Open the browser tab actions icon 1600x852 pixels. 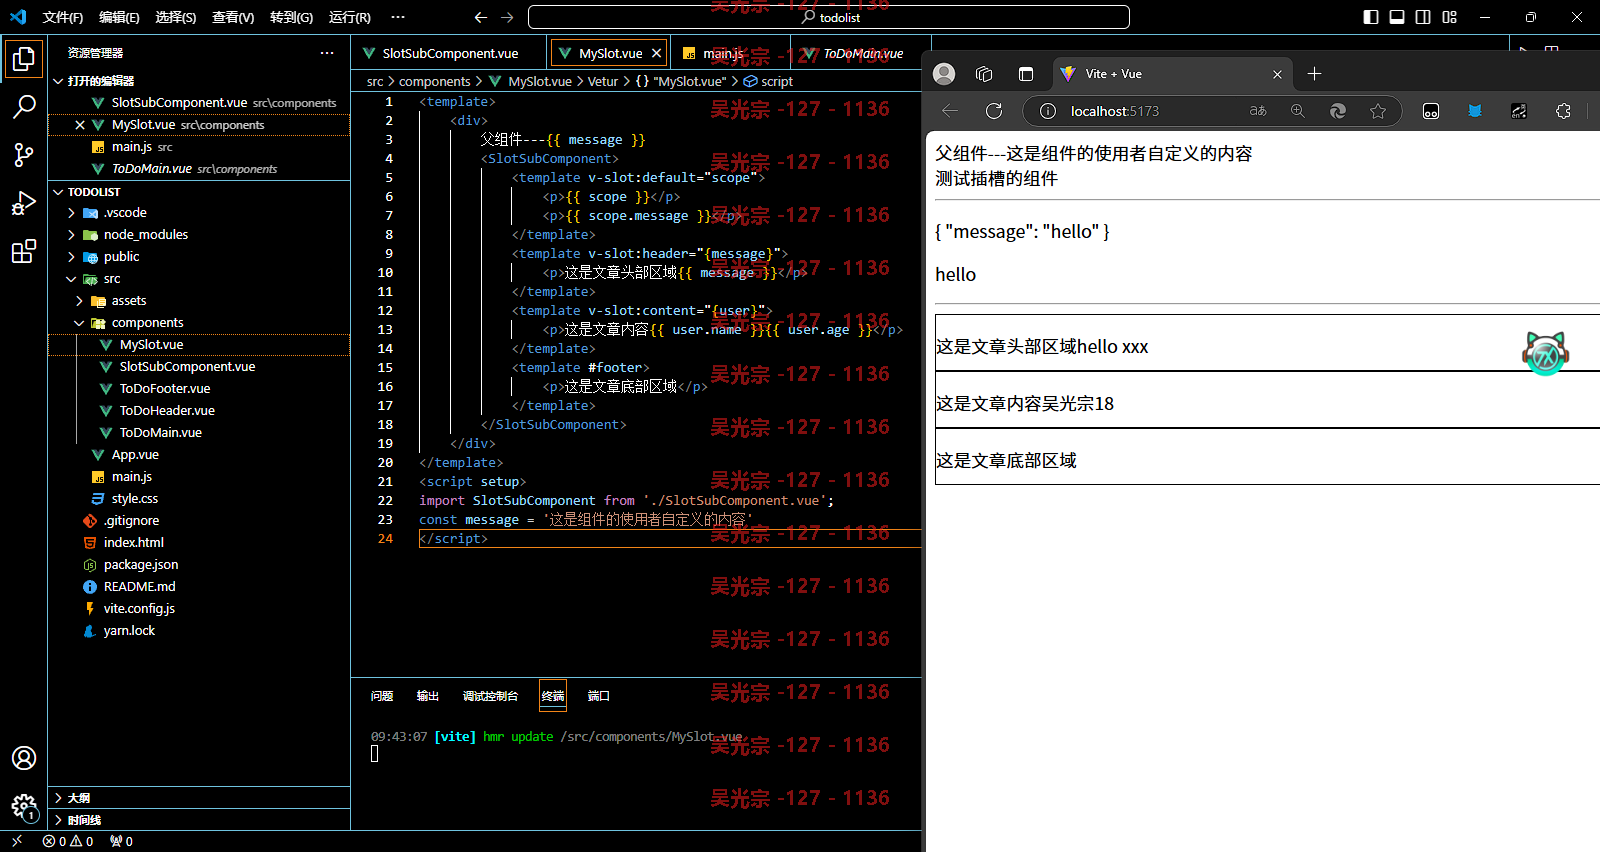[1025, 74]
